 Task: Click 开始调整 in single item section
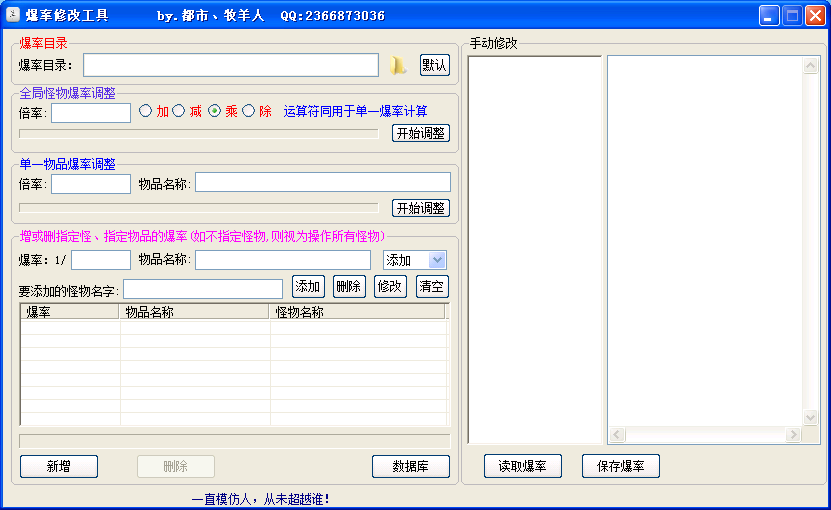(420, 208)
